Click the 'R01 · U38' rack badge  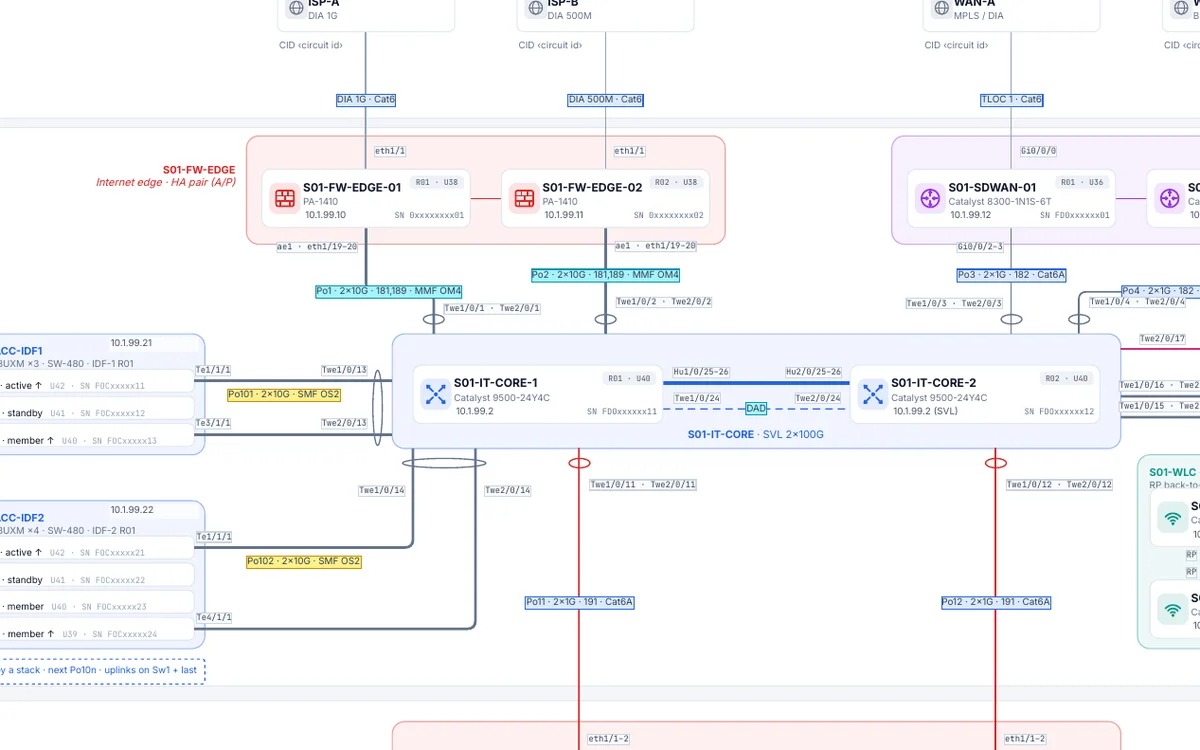click(x=437, y=182)
